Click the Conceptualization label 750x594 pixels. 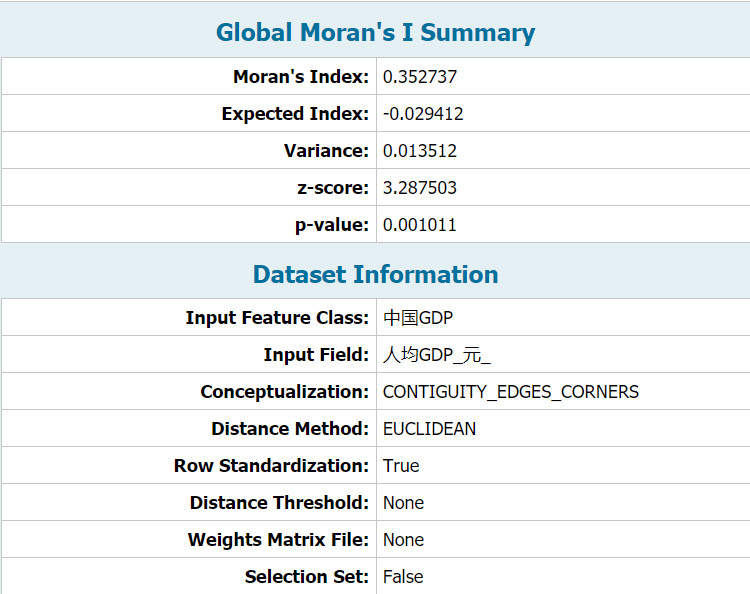pos(285,392)
